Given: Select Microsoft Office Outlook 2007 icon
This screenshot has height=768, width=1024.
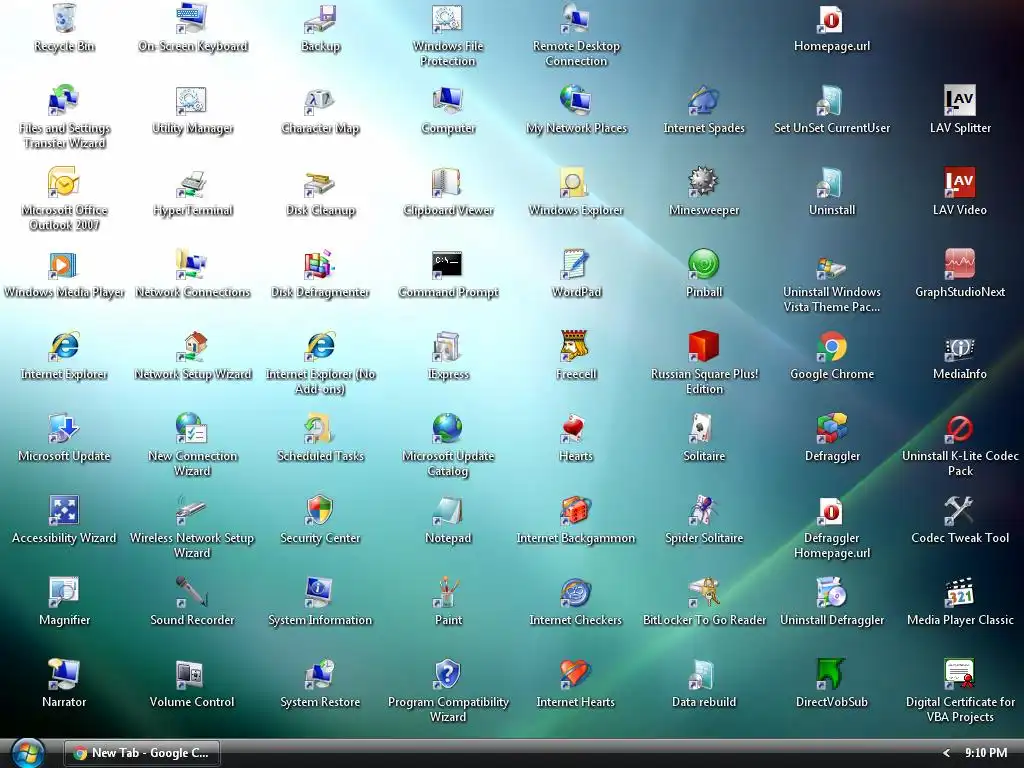Looking at the screenshot, I should click(x=64, y=182).
